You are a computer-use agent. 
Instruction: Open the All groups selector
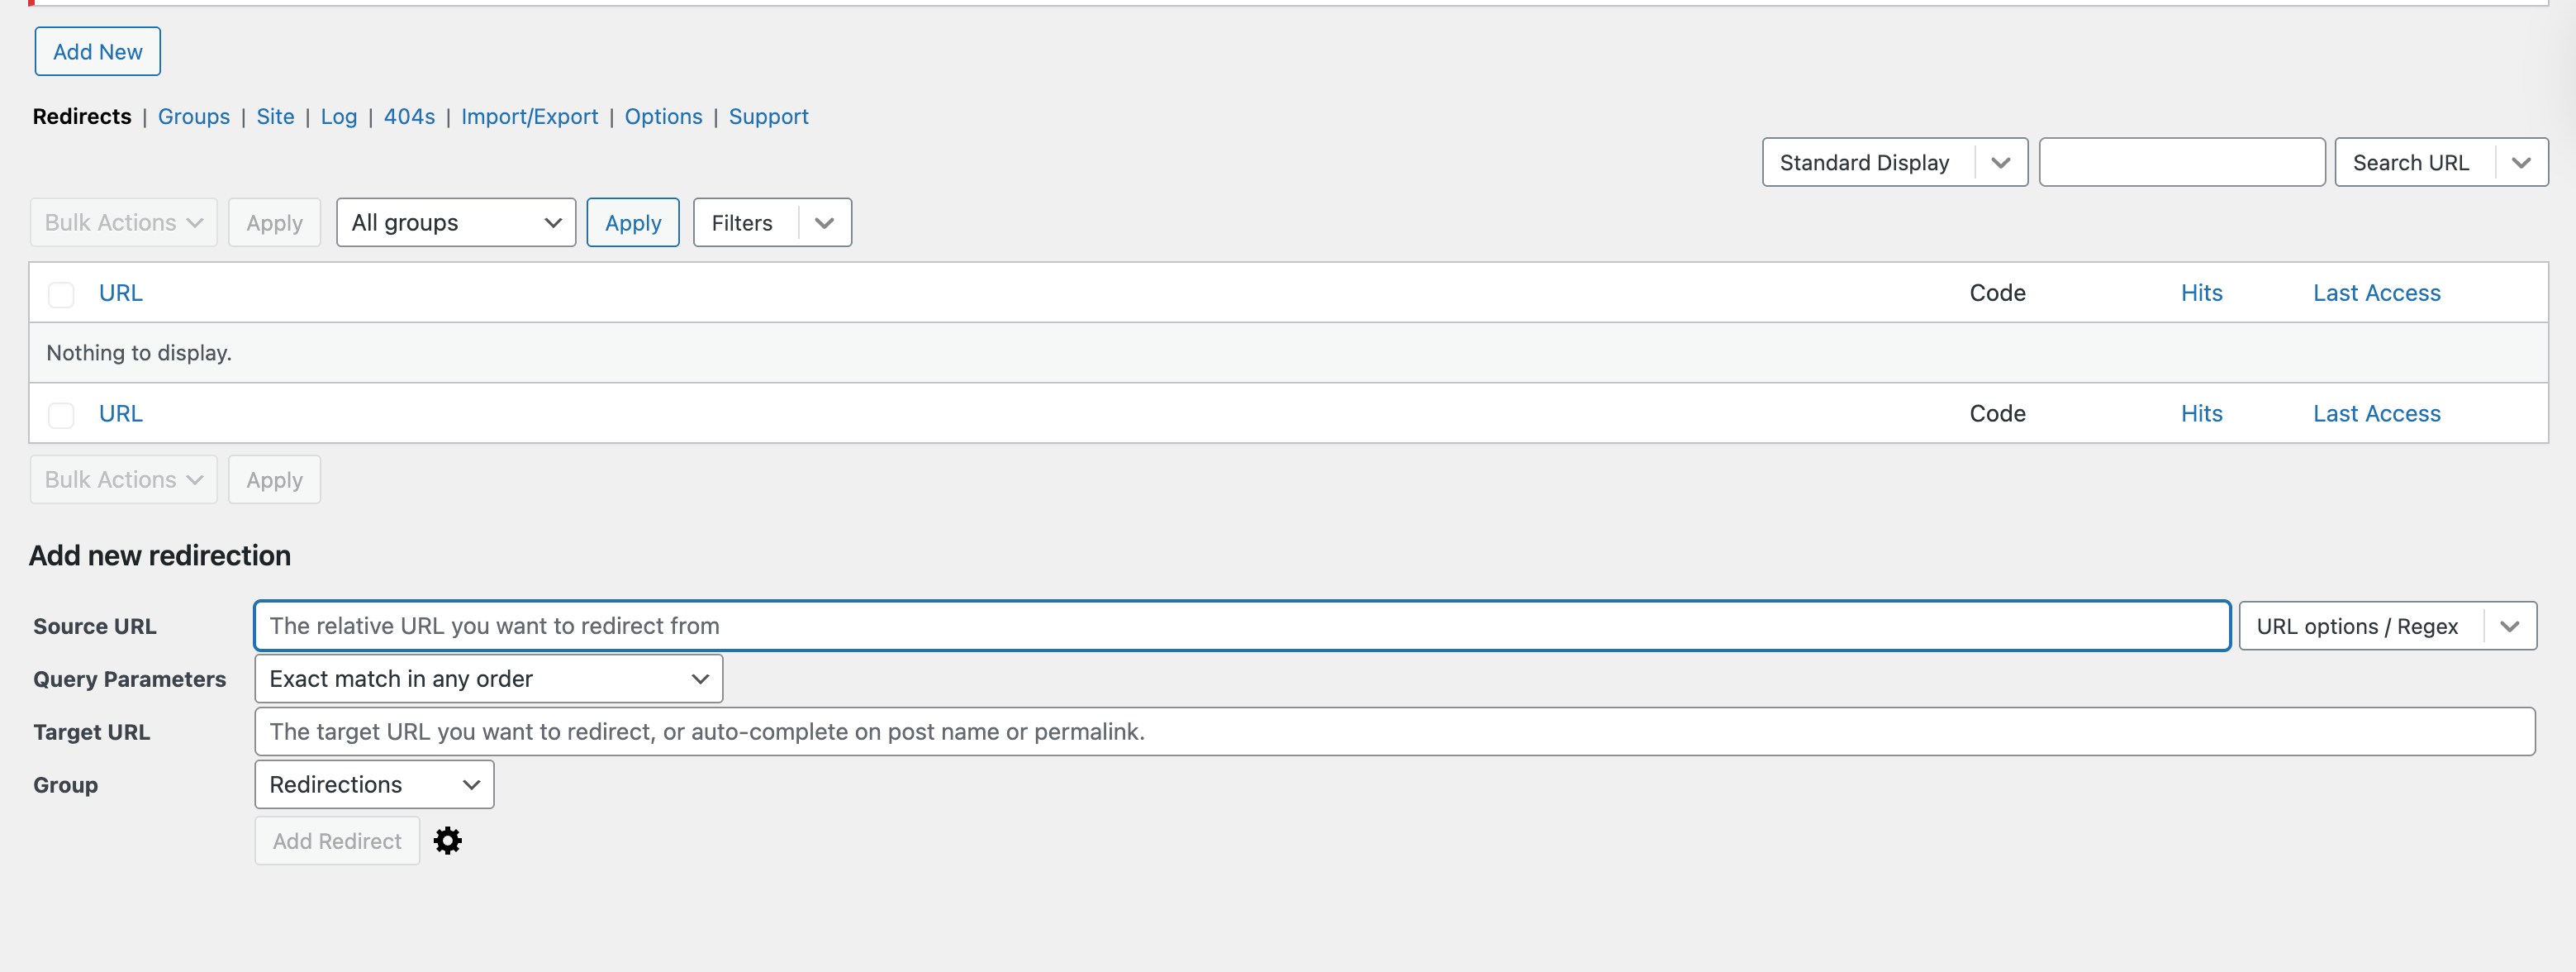tap(455, 223)
